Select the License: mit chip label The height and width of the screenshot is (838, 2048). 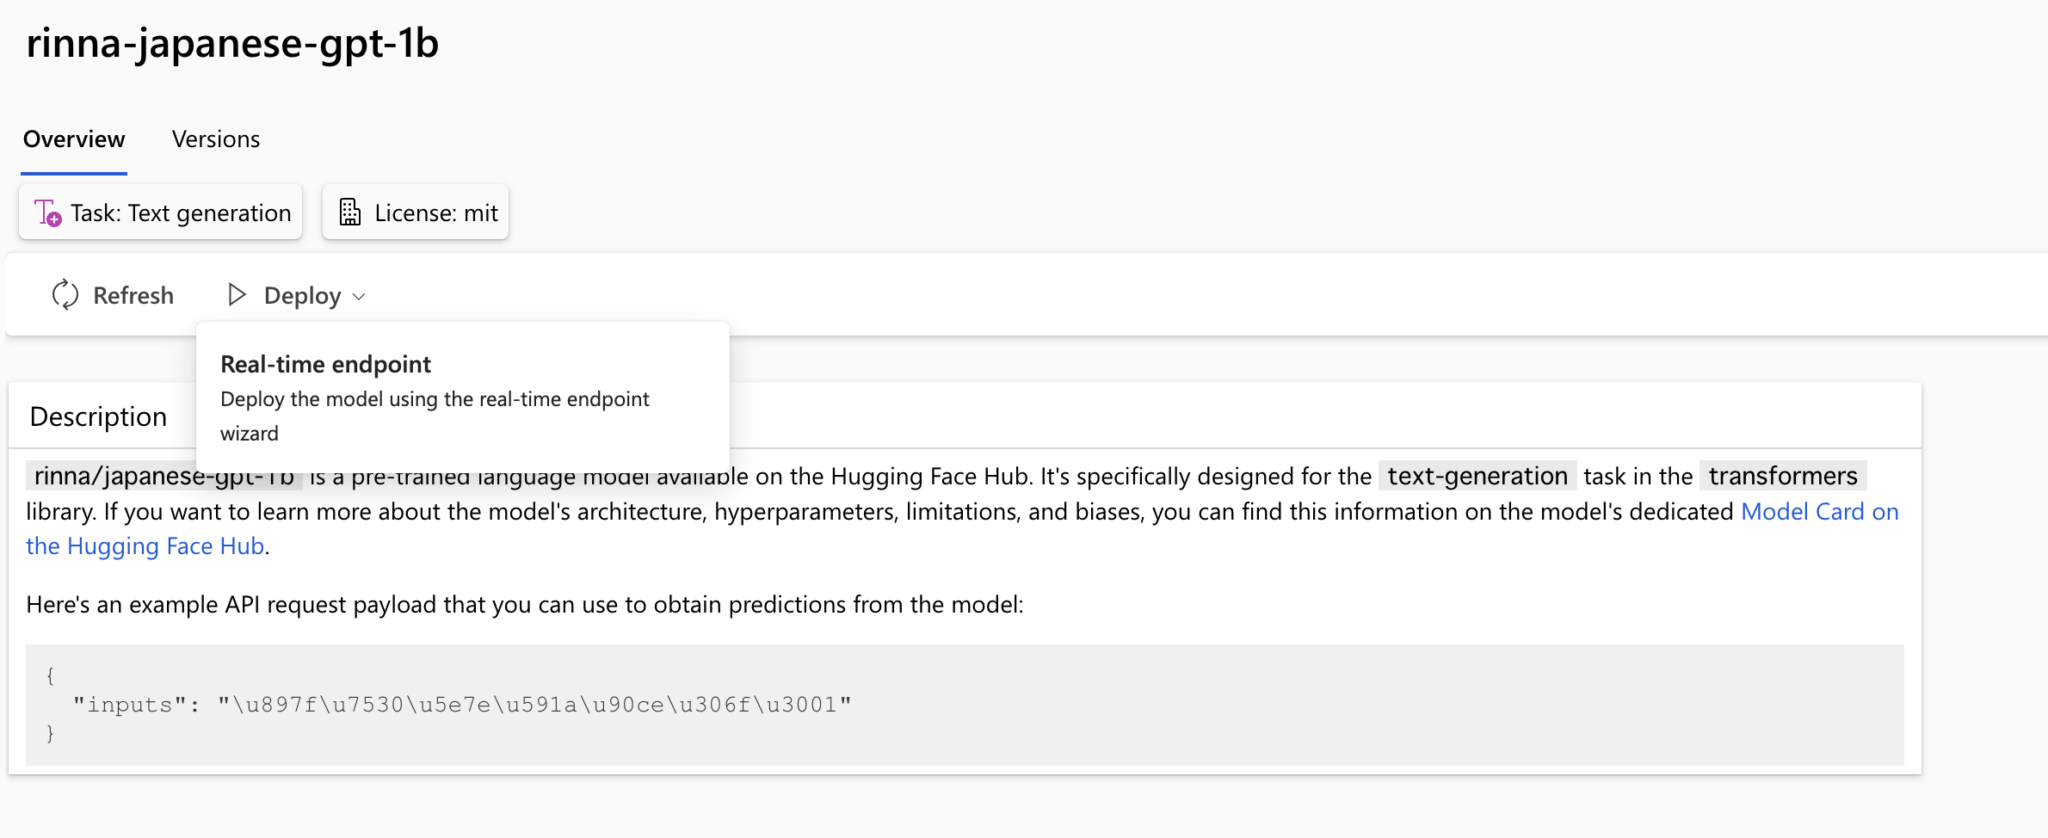[436, 213]
